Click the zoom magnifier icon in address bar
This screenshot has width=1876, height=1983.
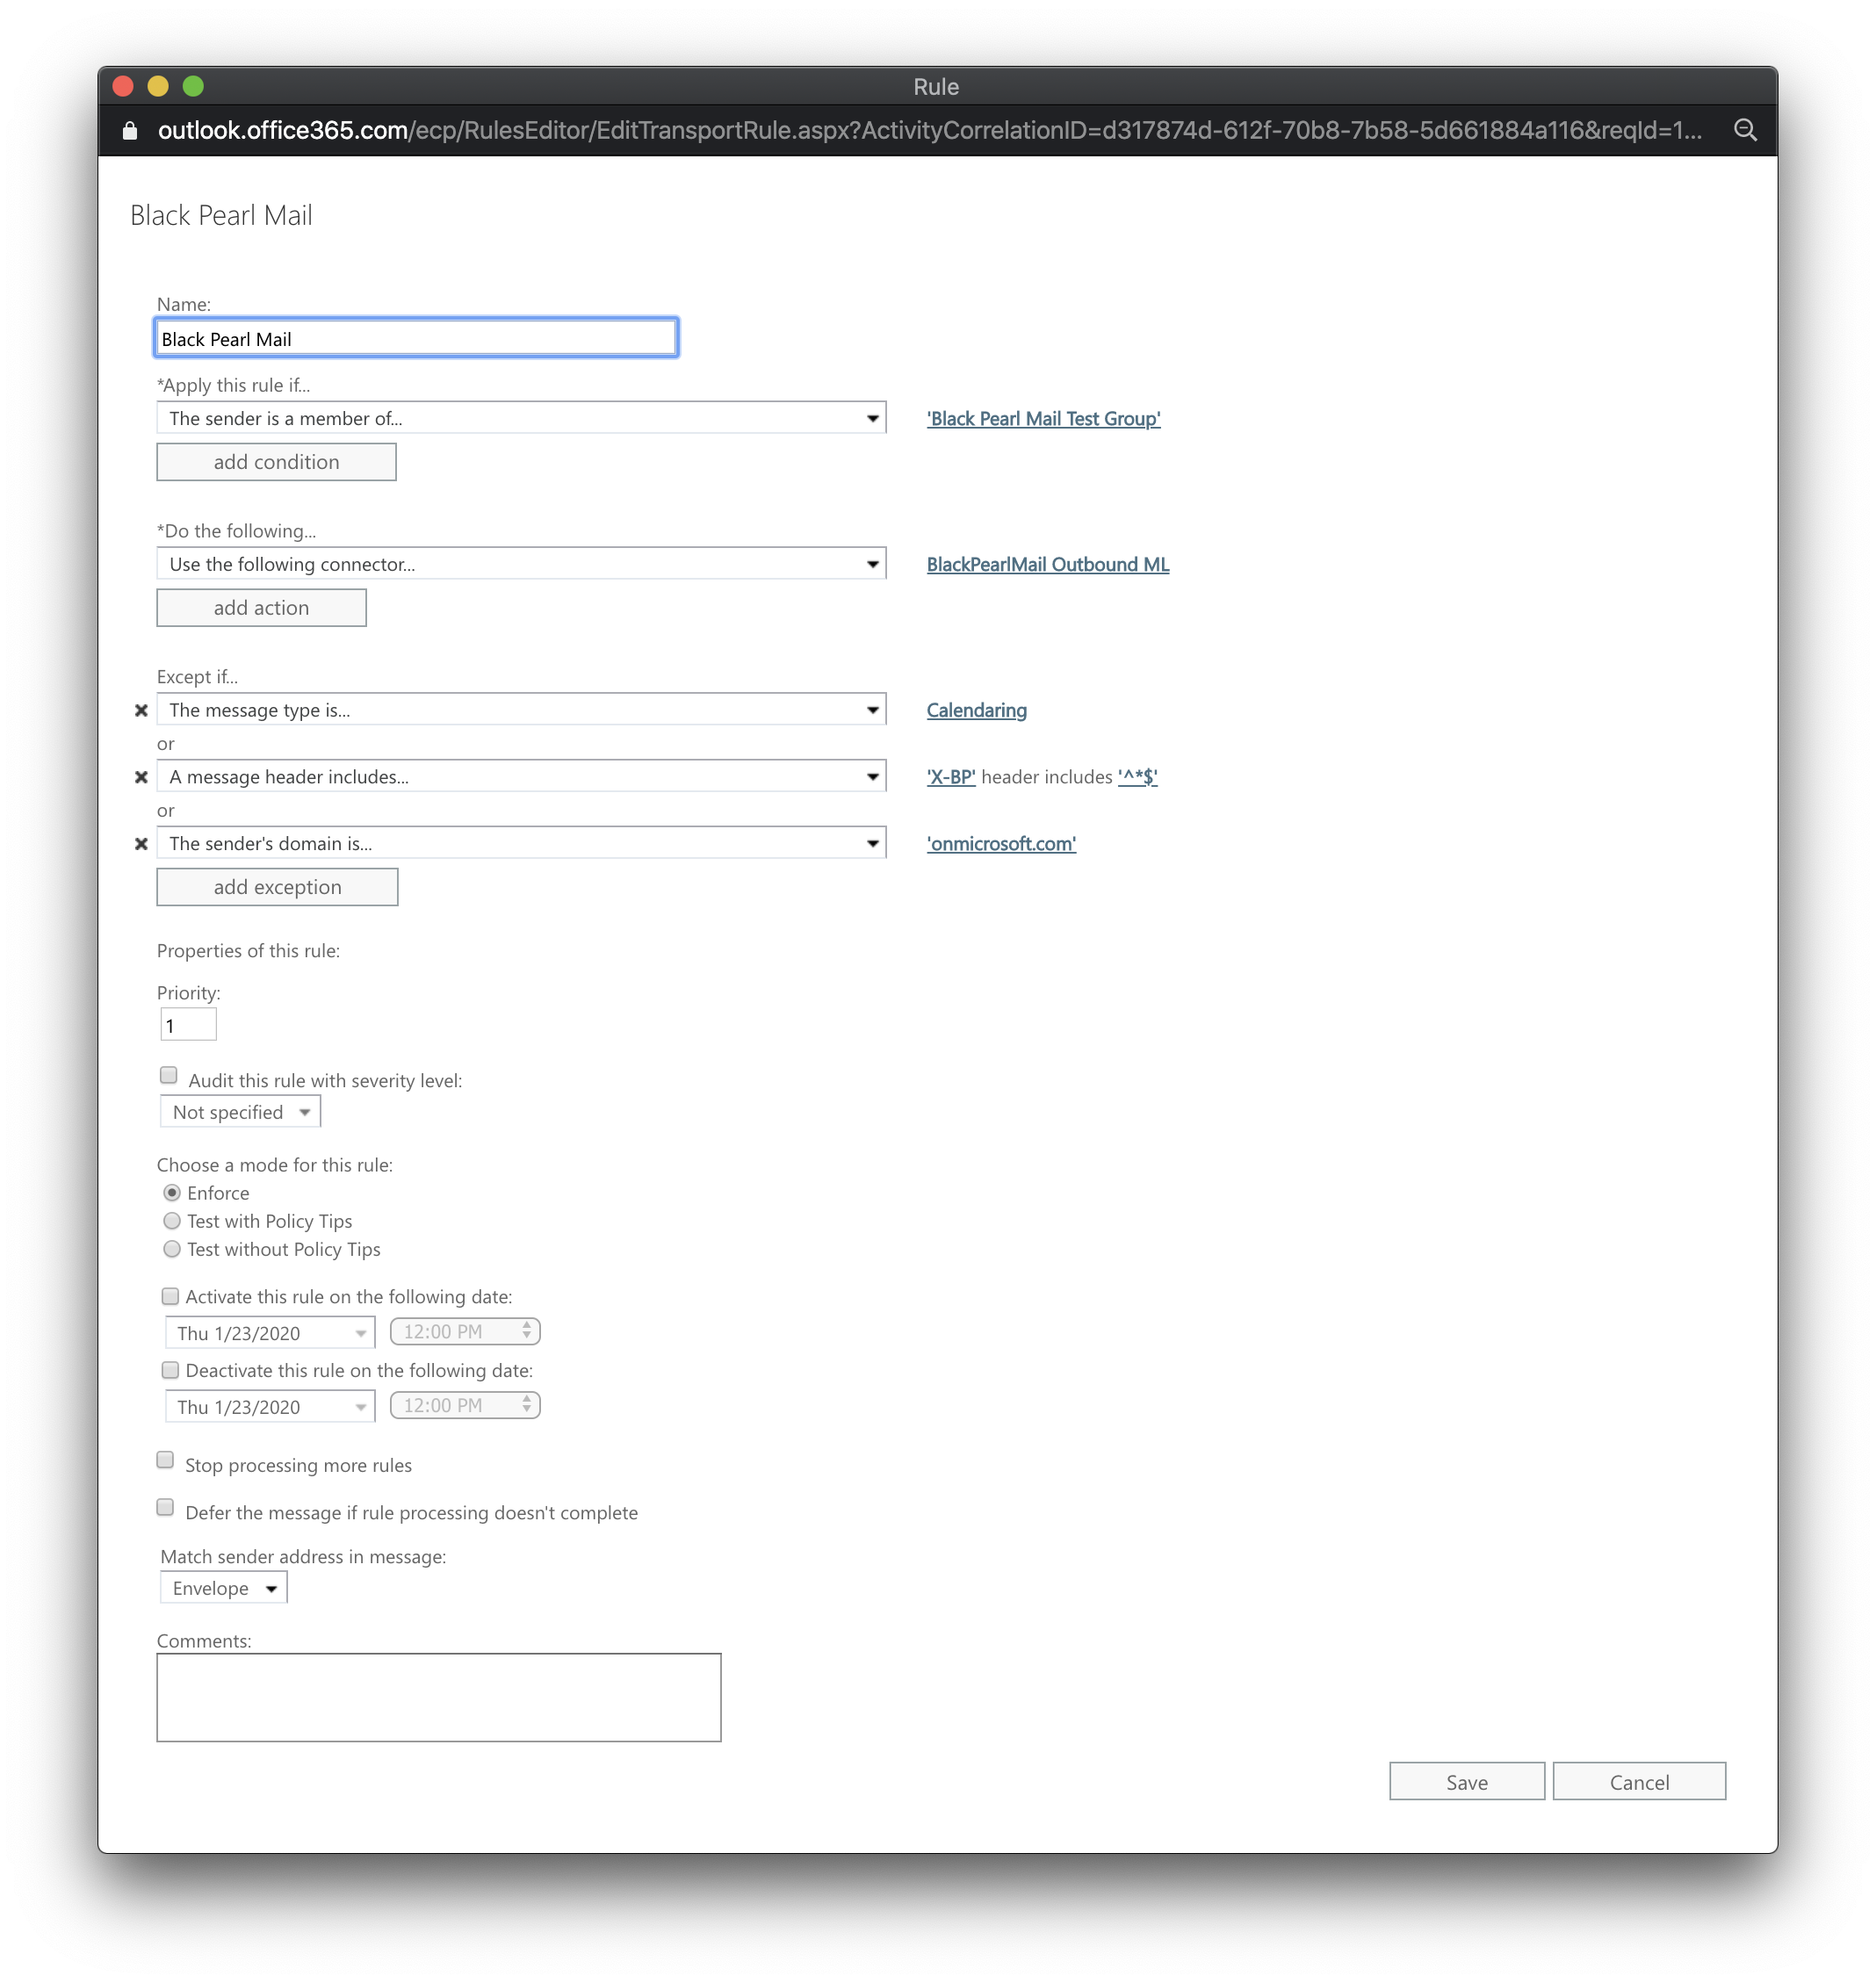tap(1745, 130)
